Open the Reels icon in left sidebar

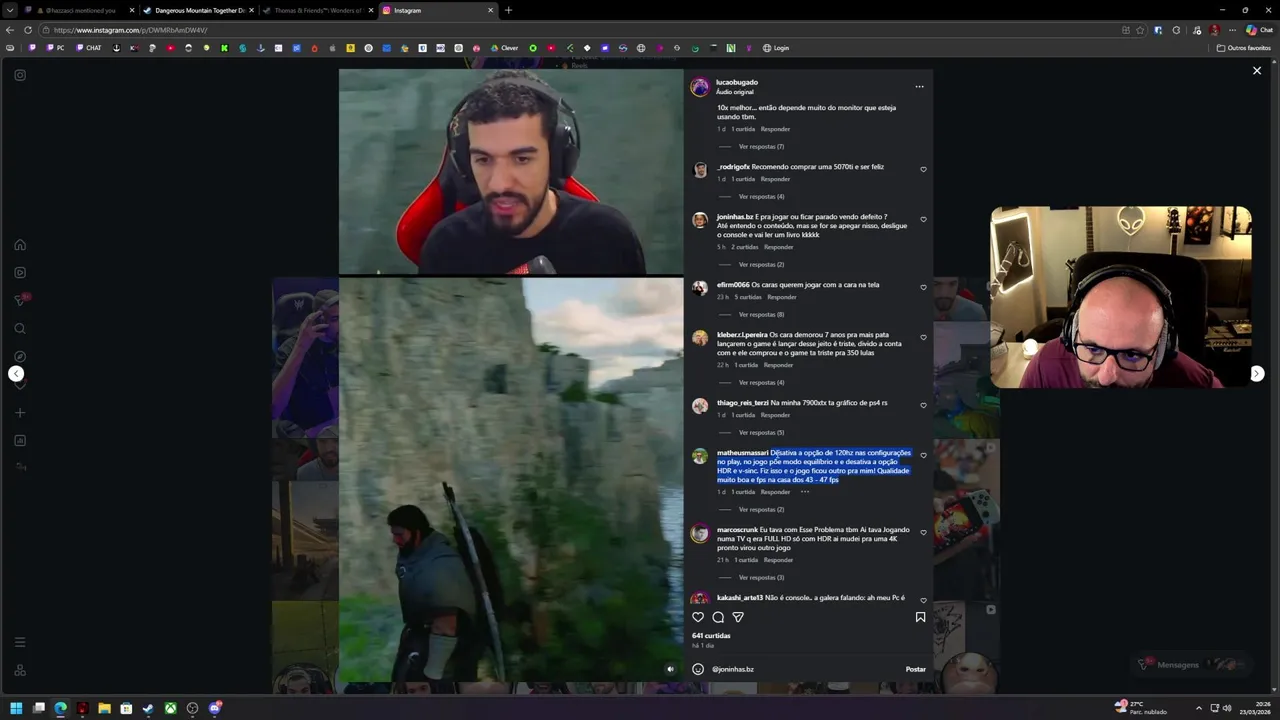pos(19,272)
